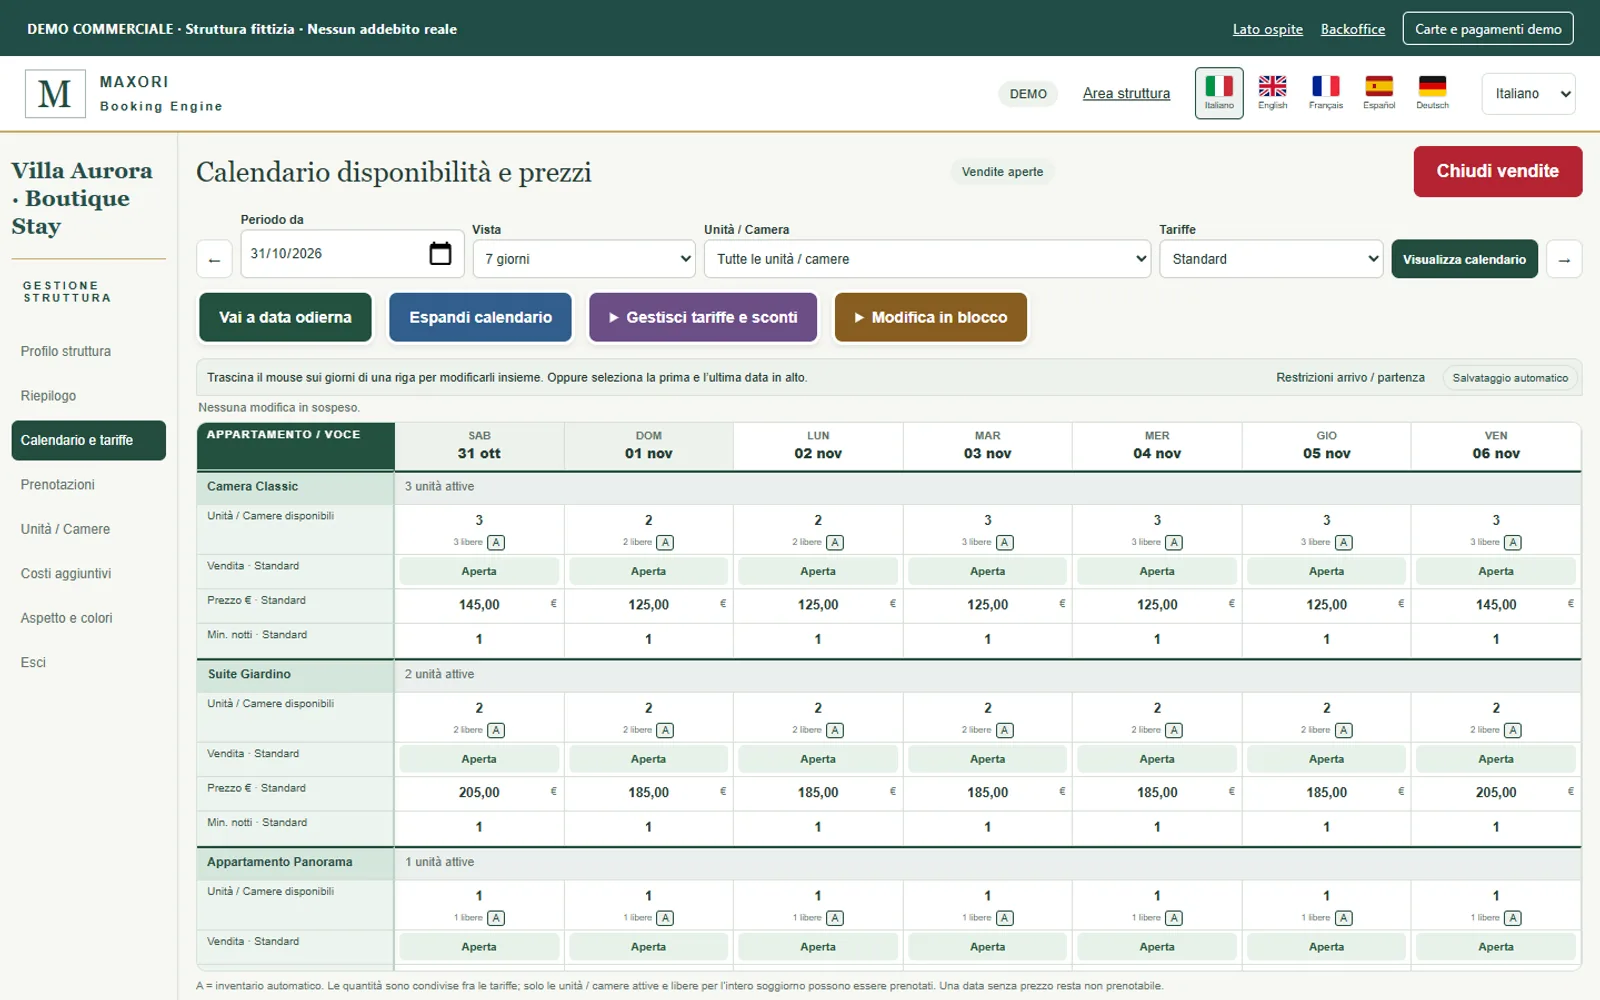Choose the Spanish flag icon
1600x1000 pixels.
point(1379,93)
